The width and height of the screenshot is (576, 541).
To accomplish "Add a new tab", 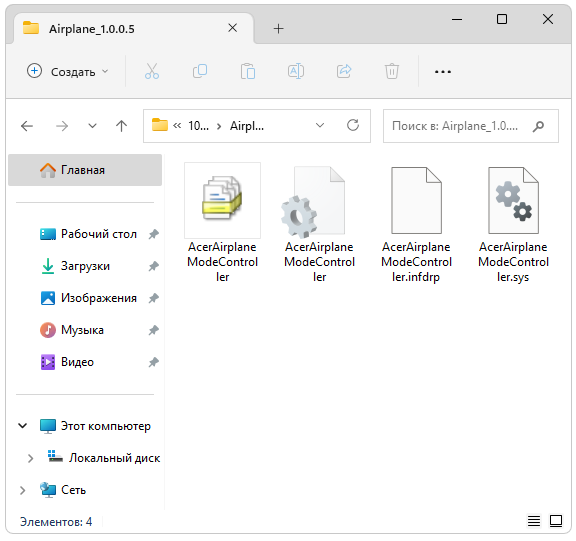I will tap(278, 29).
